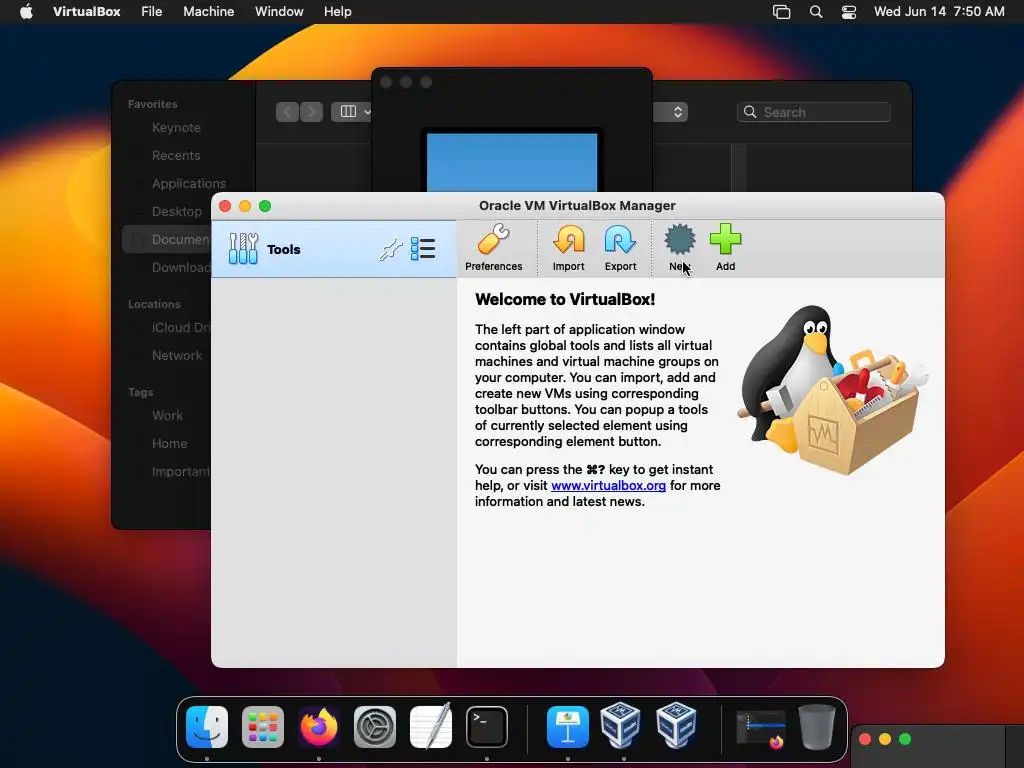Click the second VirtualBox cube Dock icon

click(676, 725)
